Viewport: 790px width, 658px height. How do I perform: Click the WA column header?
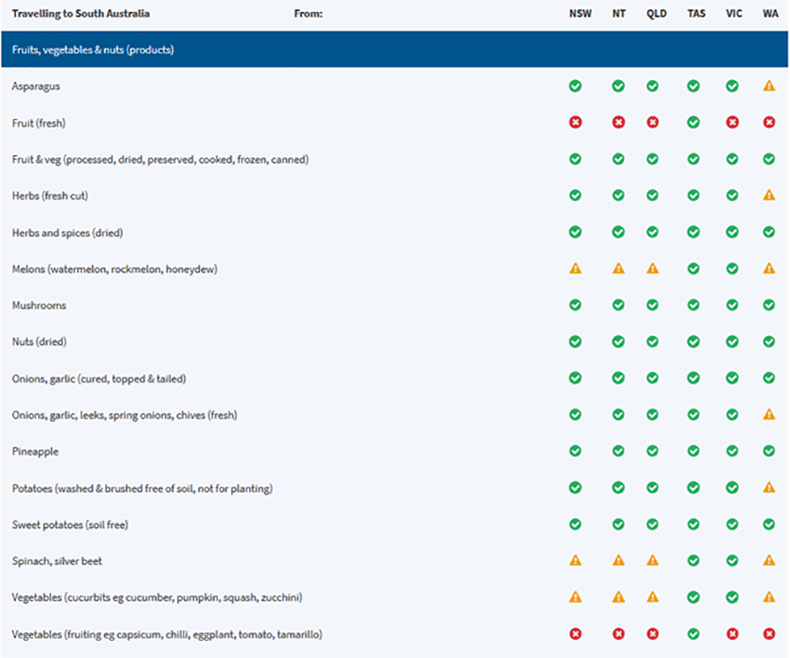click(x=770, y=14)
